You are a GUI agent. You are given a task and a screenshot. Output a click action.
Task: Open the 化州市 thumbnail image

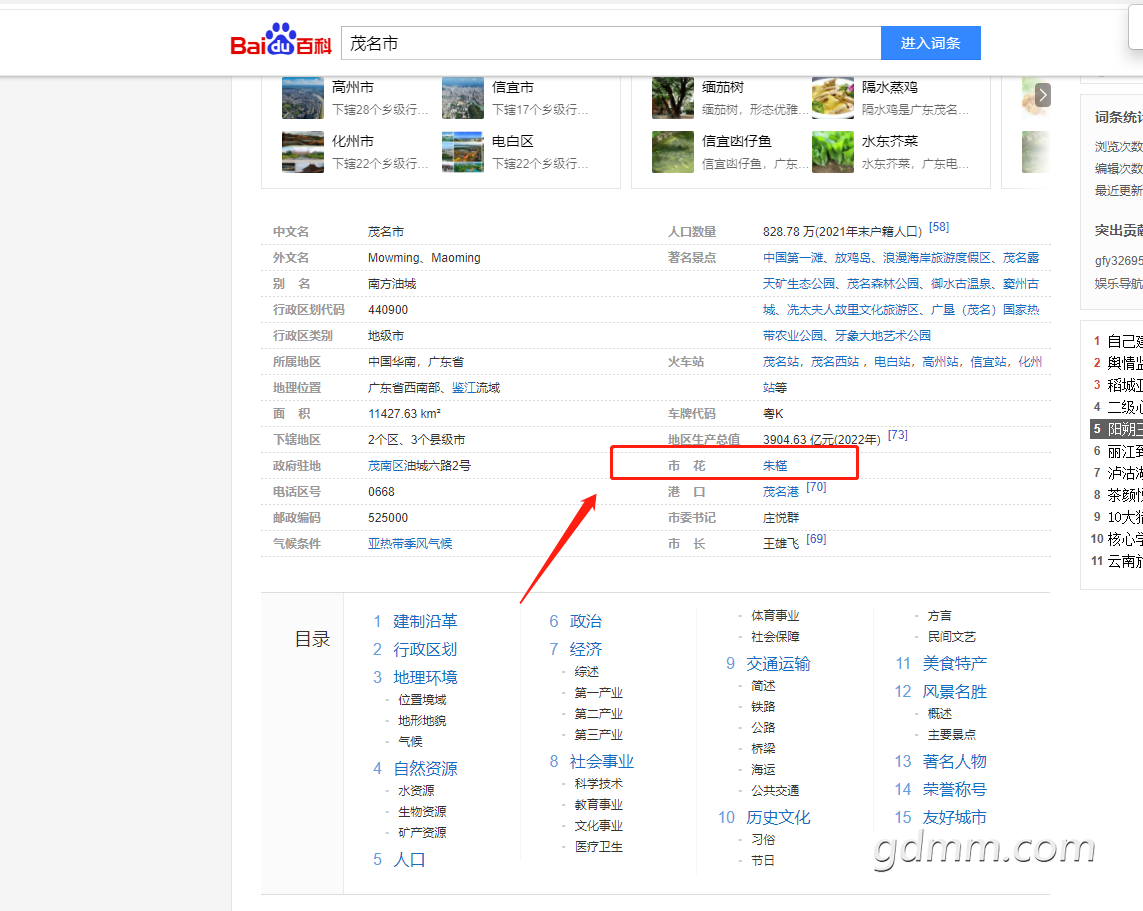click(303, 152)
